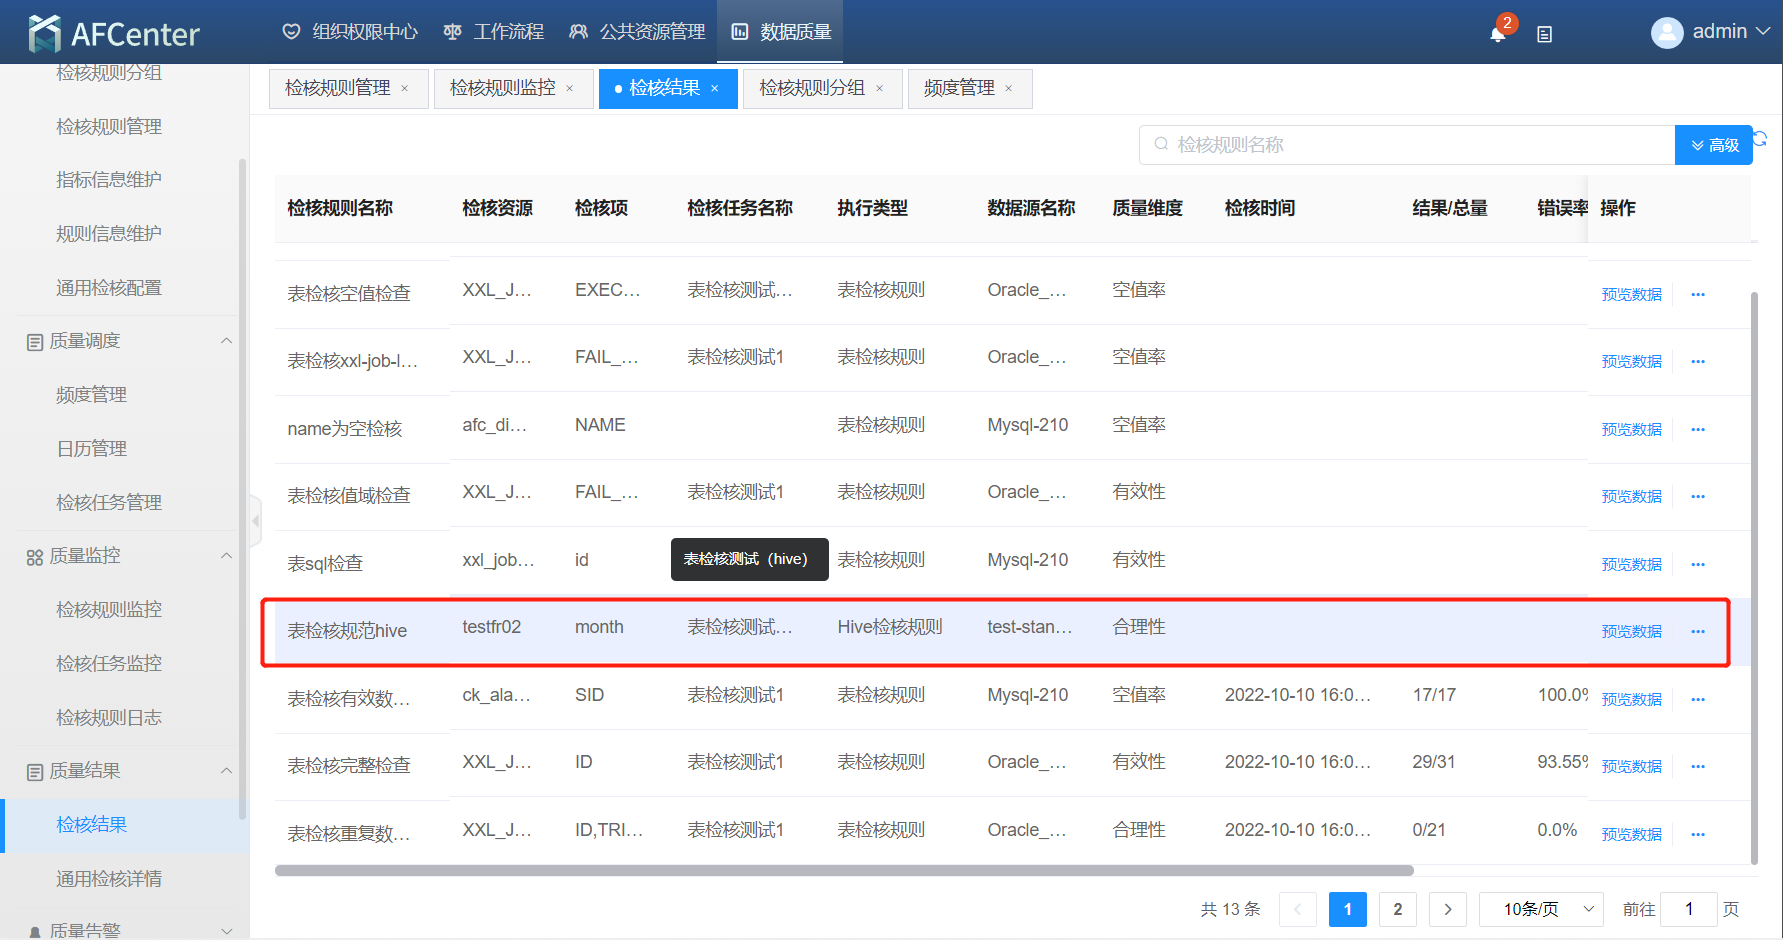The width and height of the screenshot is (1783, 940).
Task: Open more actions for 表检核规范hive row
Action: click(x=1697, y=632)
